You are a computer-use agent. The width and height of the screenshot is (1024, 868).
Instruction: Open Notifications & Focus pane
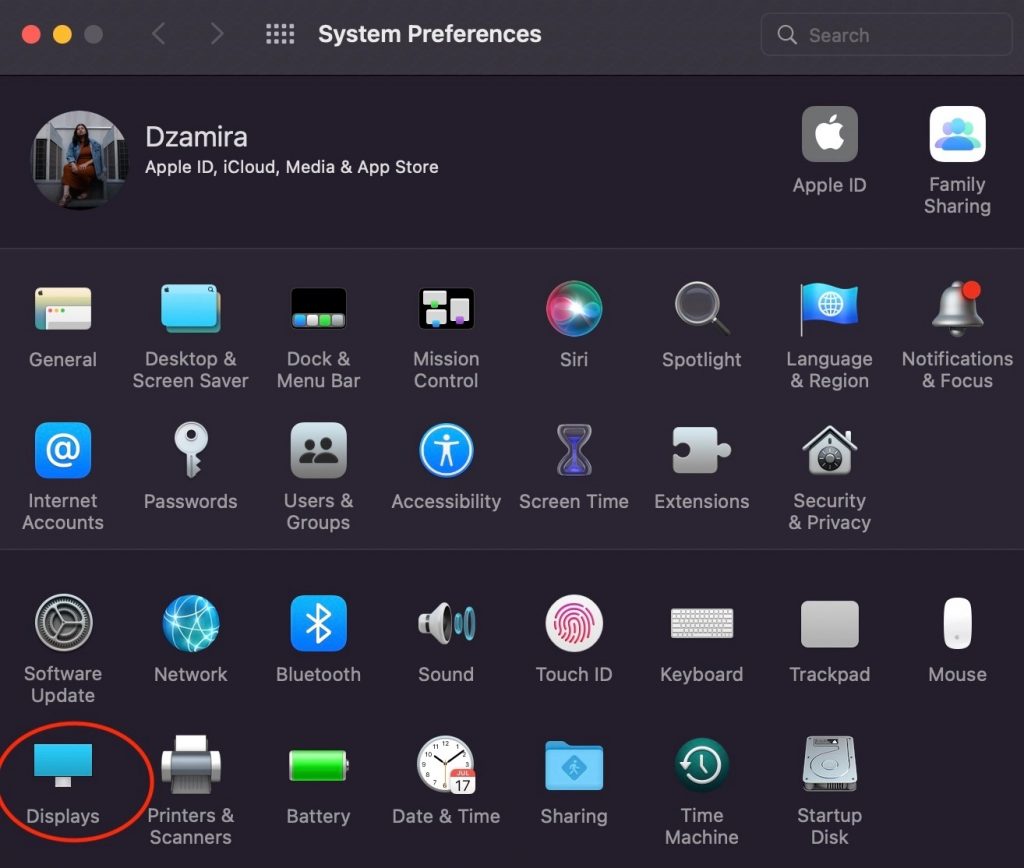tap(957, 309)
